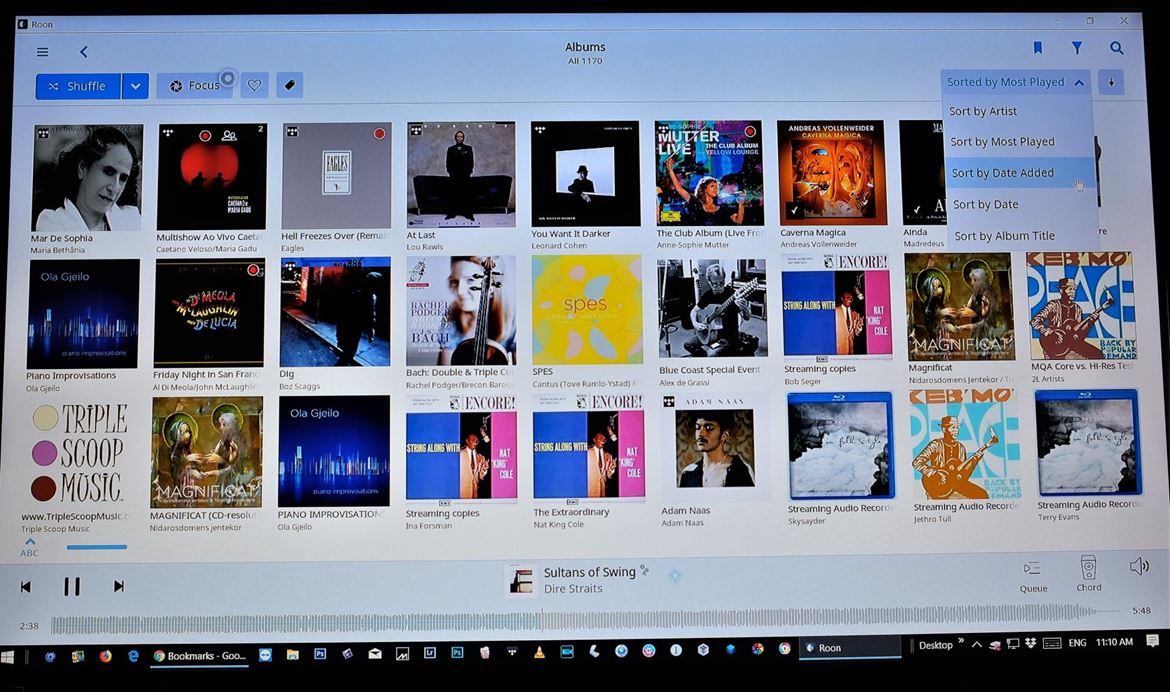Open the SPES album cover
This screenshot has height=692, width=1170.
pos(586,310)
